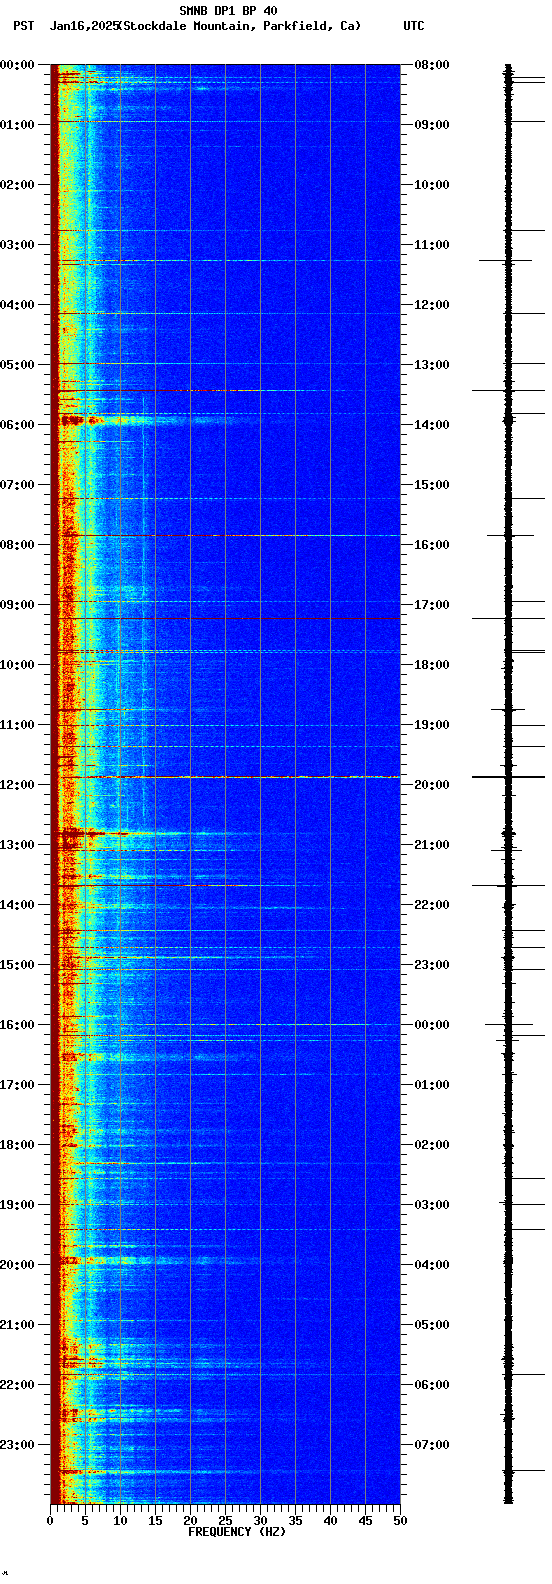The height and width of the screenshot is (1584, 552).
Task: Click the title text "SMNB DP1 BP 40"
Action: tap(228, 11)
